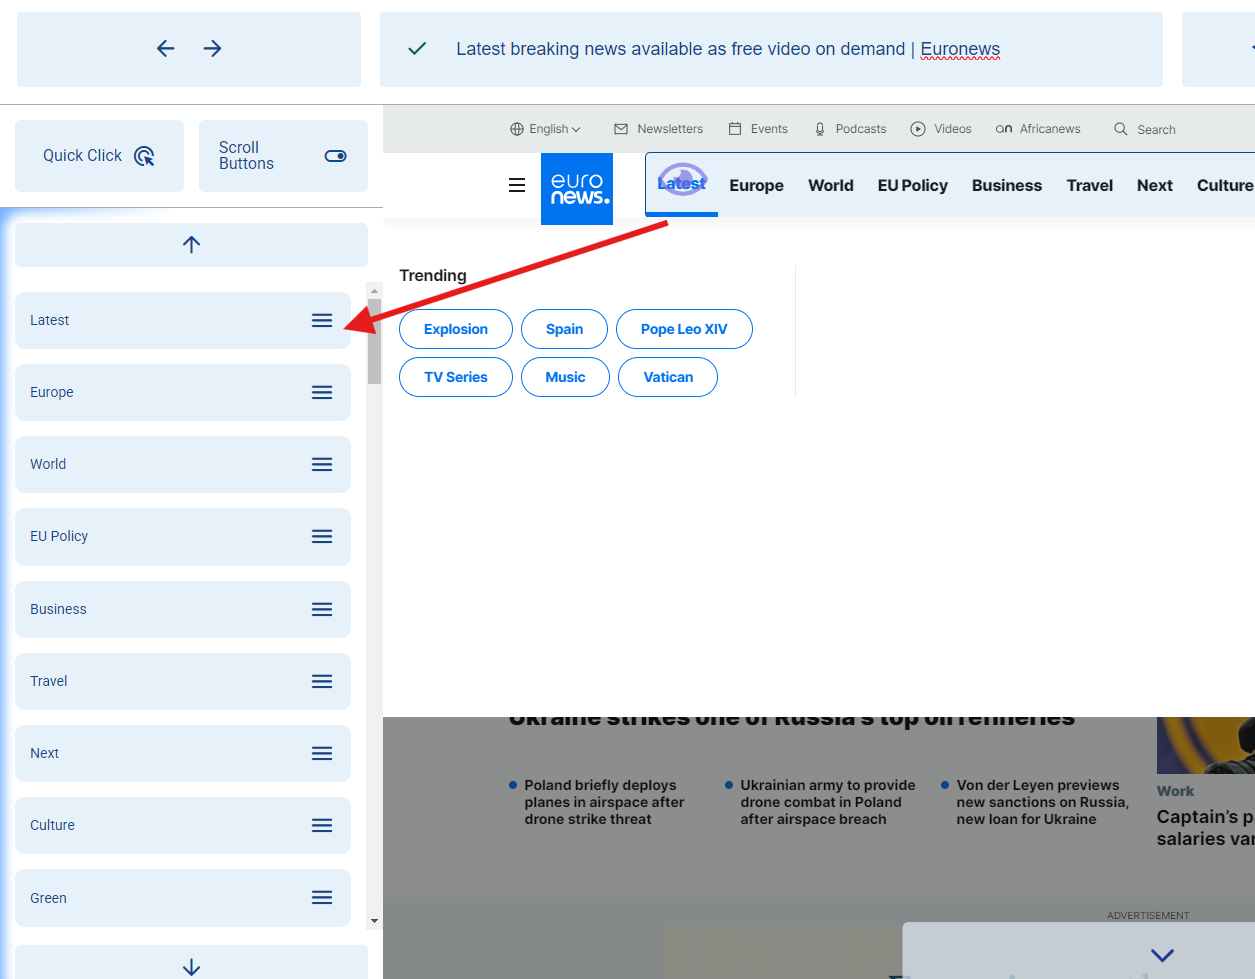
Task: Click the Search magnifier icon
Action: click(1121, 129)
